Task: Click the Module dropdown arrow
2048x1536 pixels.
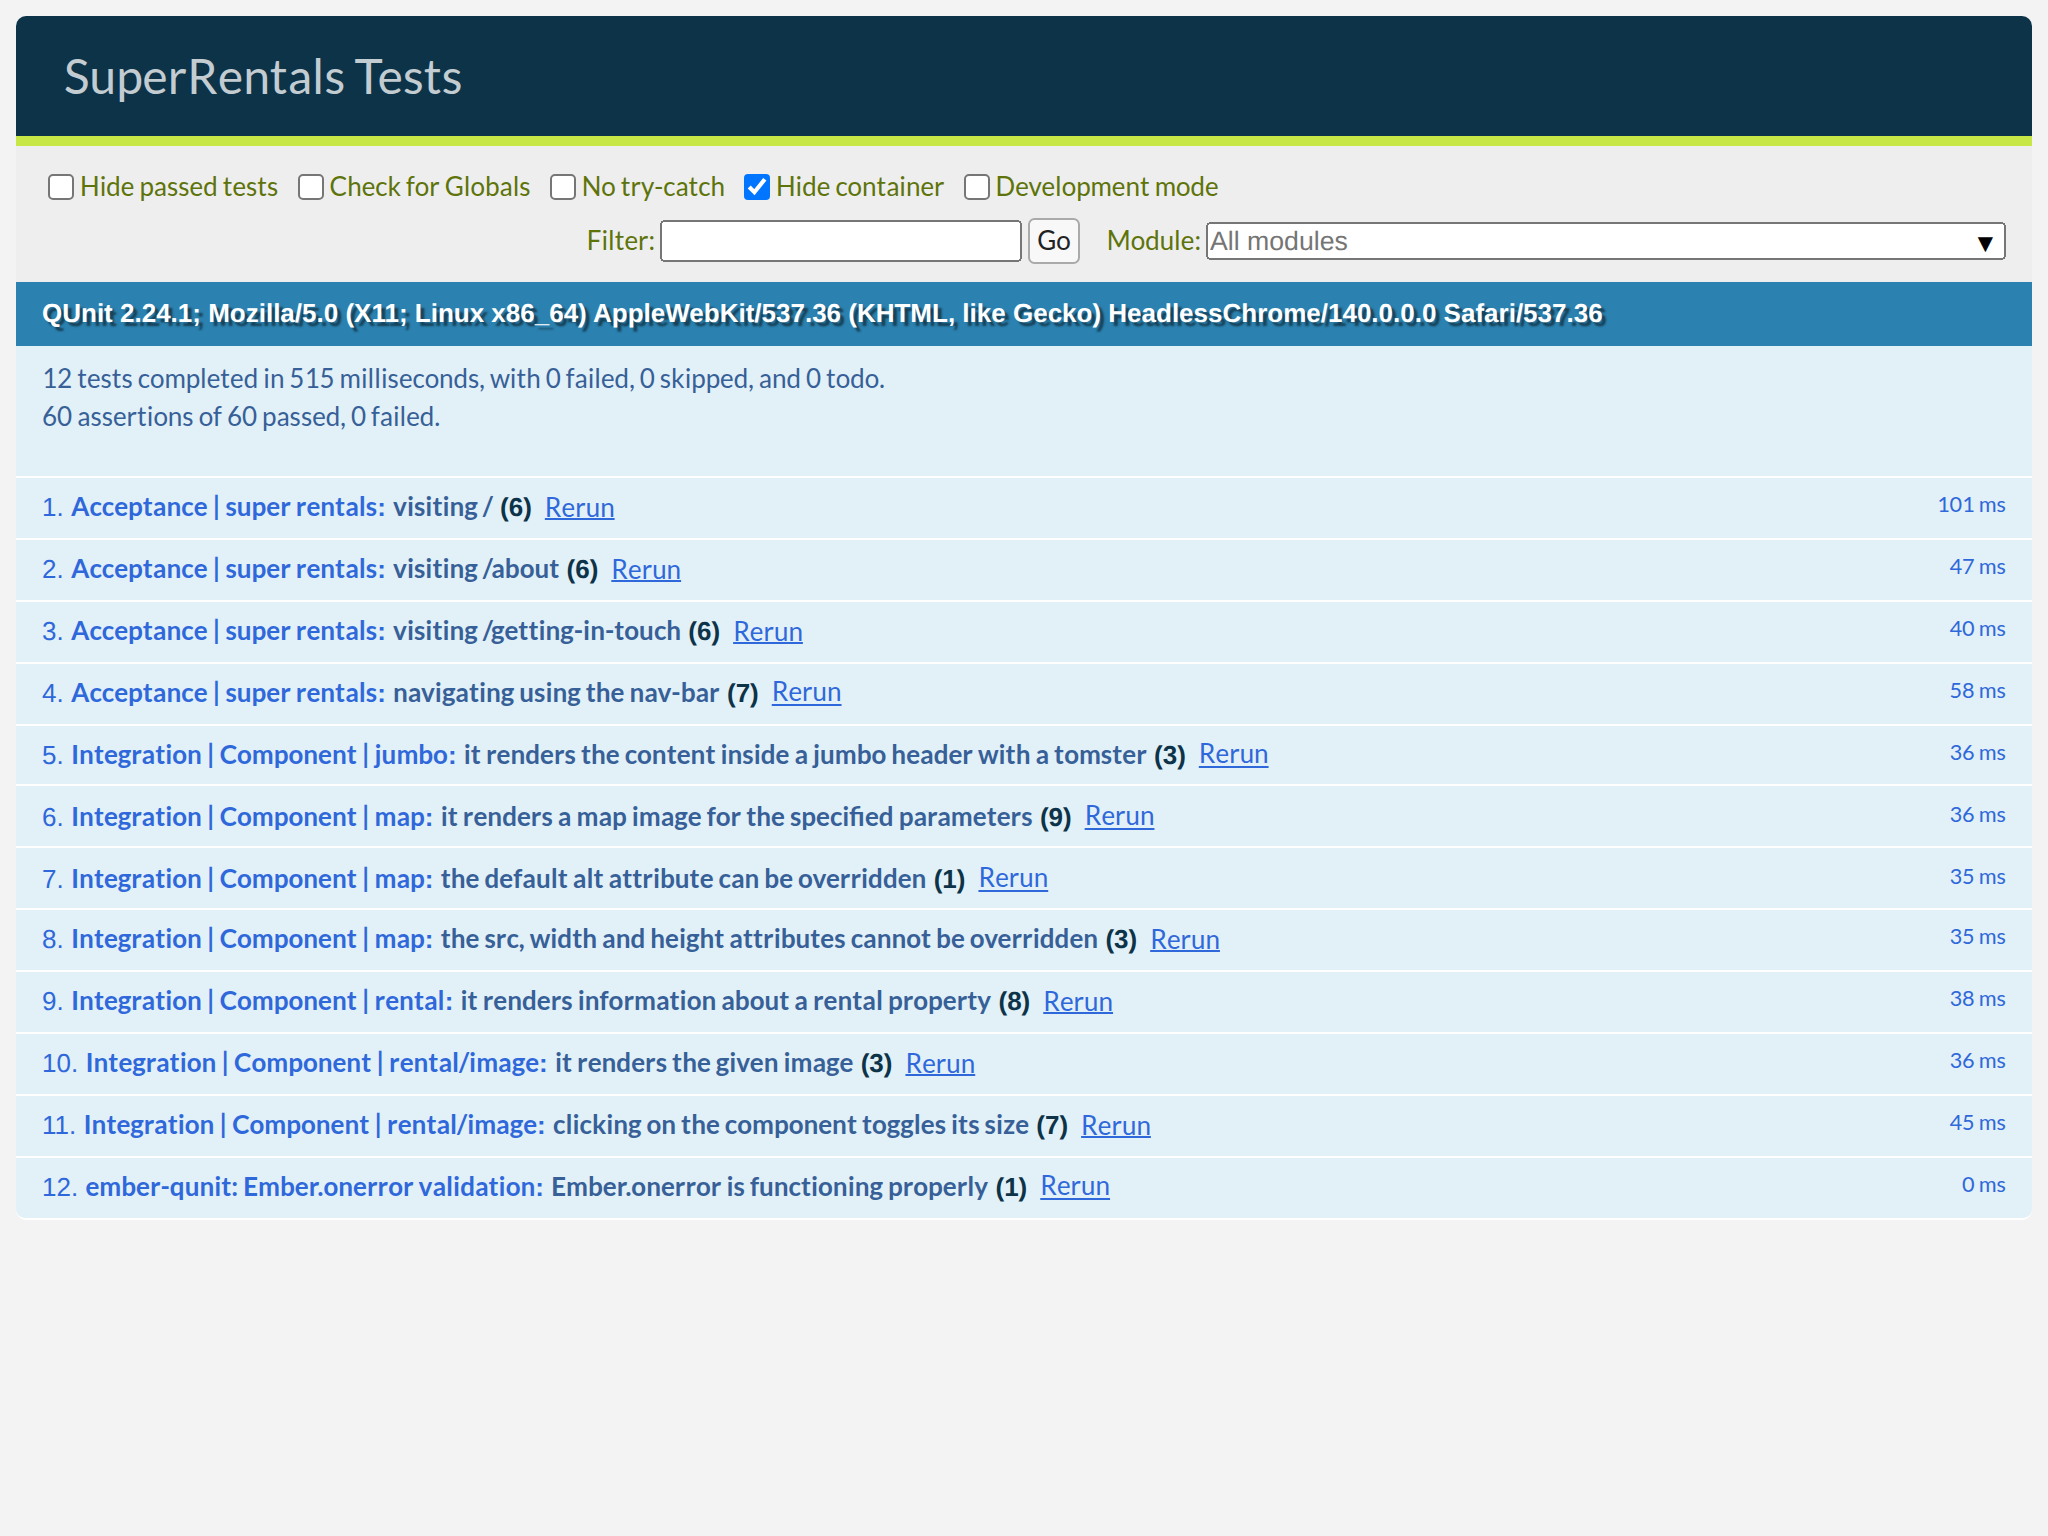Action: click(1985, 241)
